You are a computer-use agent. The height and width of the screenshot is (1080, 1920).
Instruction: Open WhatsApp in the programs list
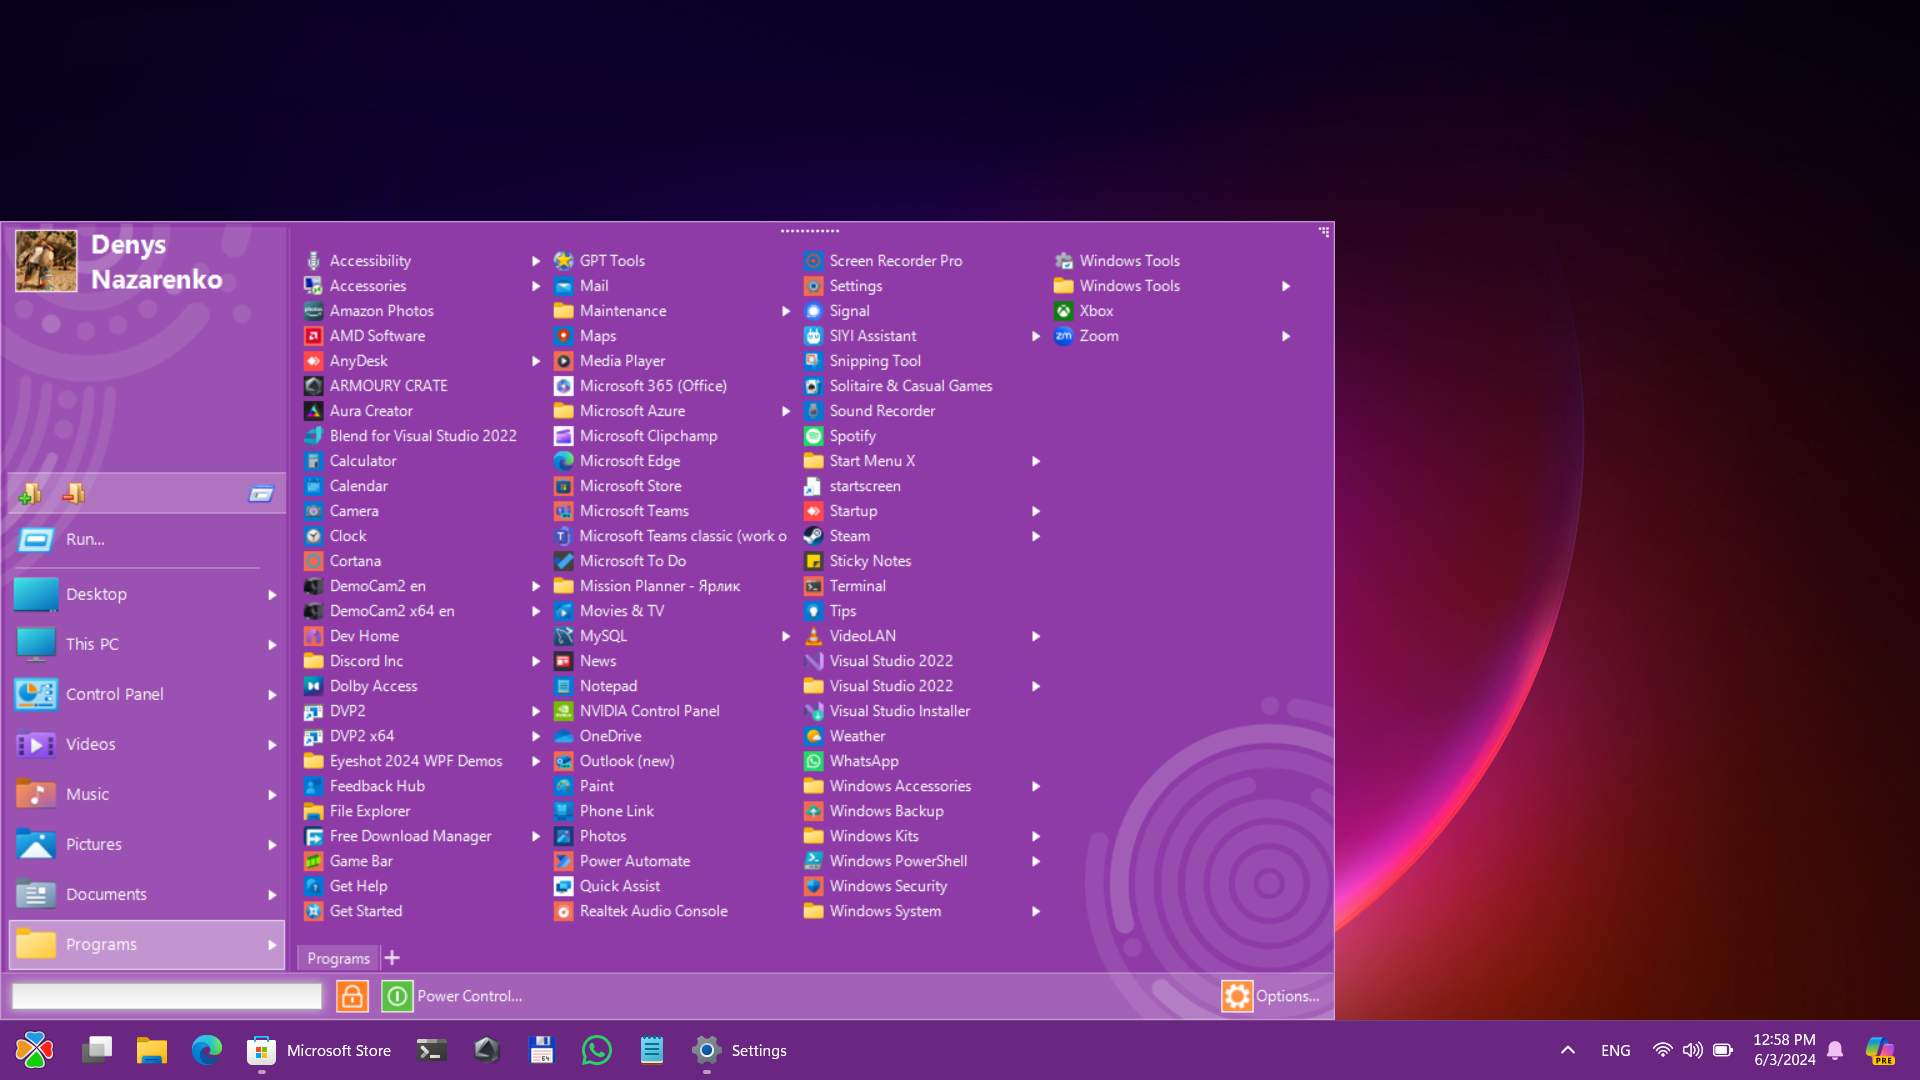pos(852,761)
